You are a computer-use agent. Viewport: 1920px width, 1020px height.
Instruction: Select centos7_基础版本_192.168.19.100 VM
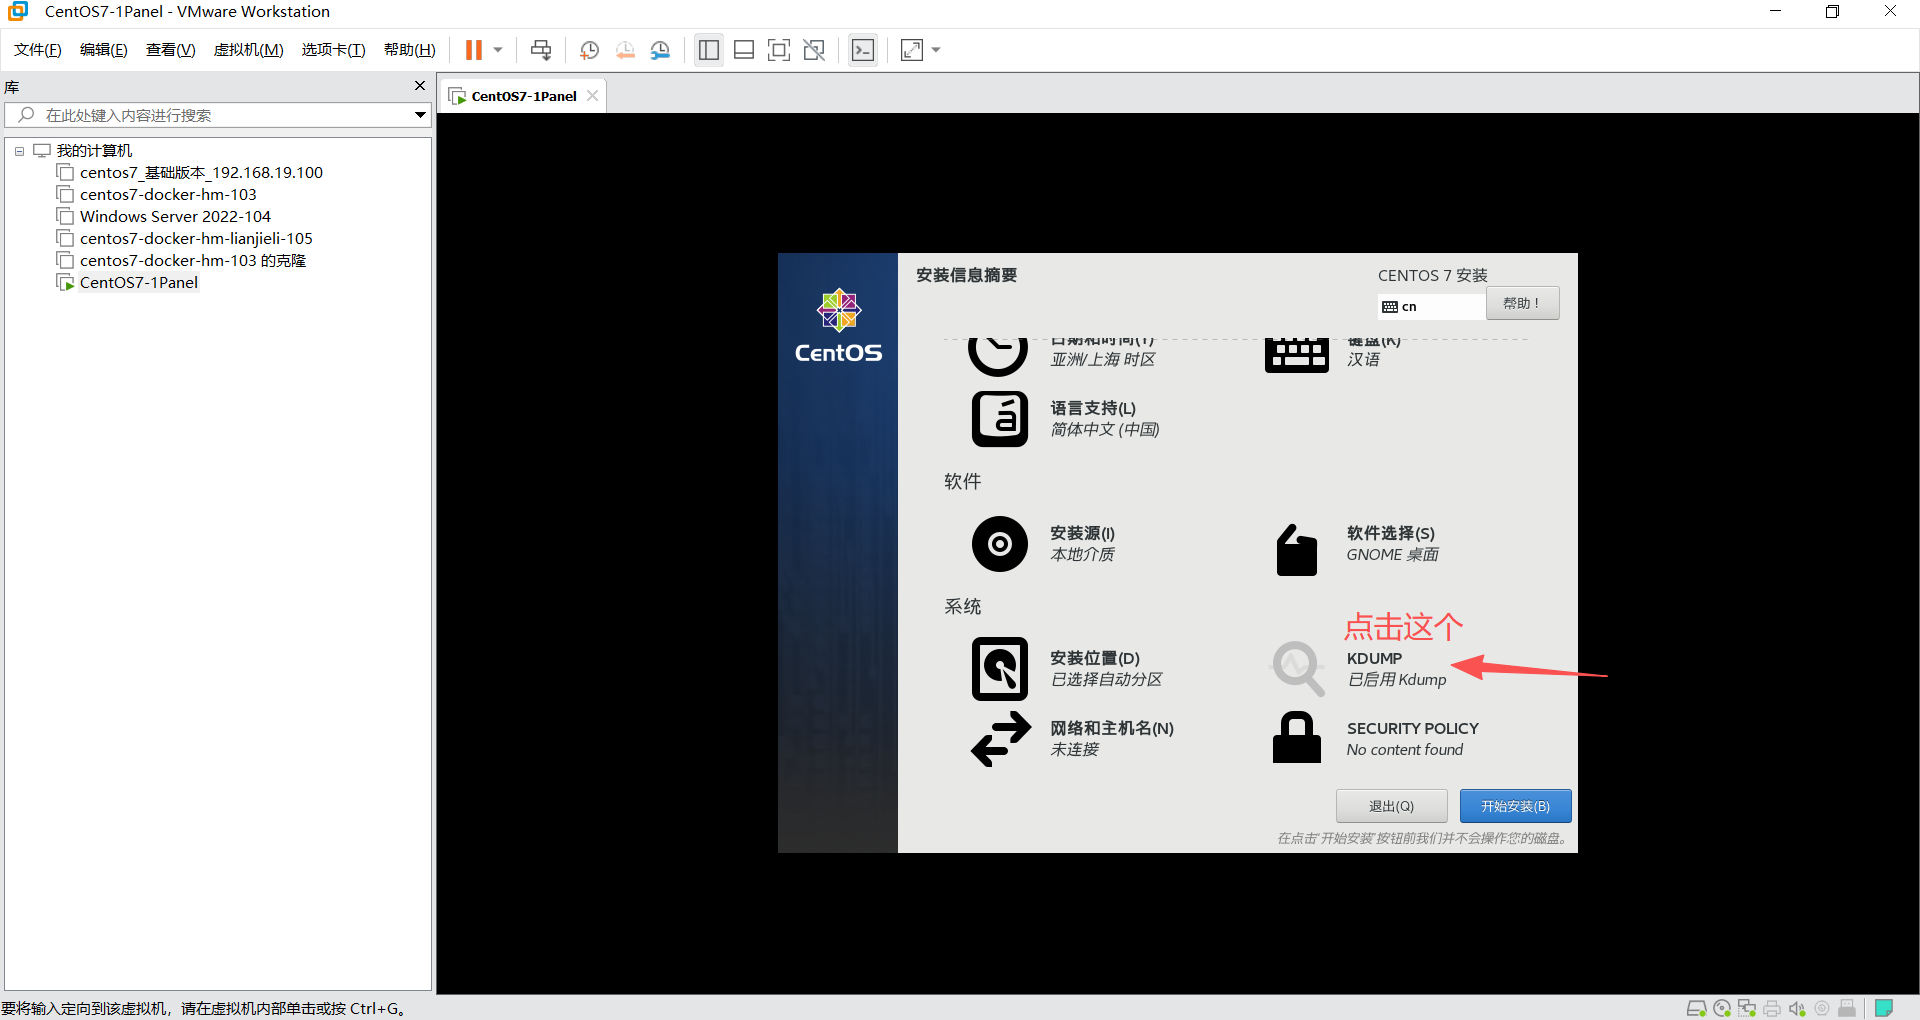201,173
